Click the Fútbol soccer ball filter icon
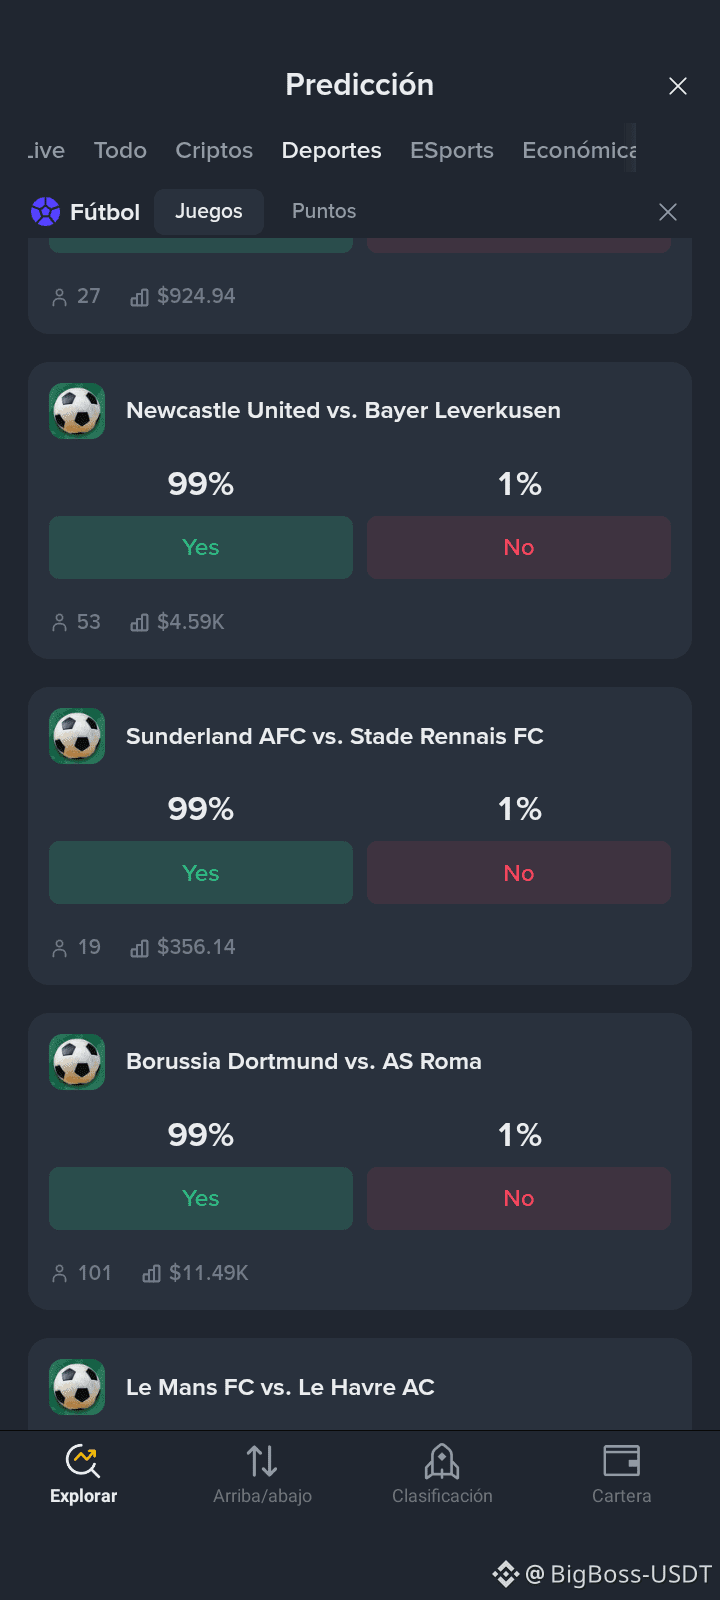The width and height of the screenshot is (720, 1600). tap(45, 211)
